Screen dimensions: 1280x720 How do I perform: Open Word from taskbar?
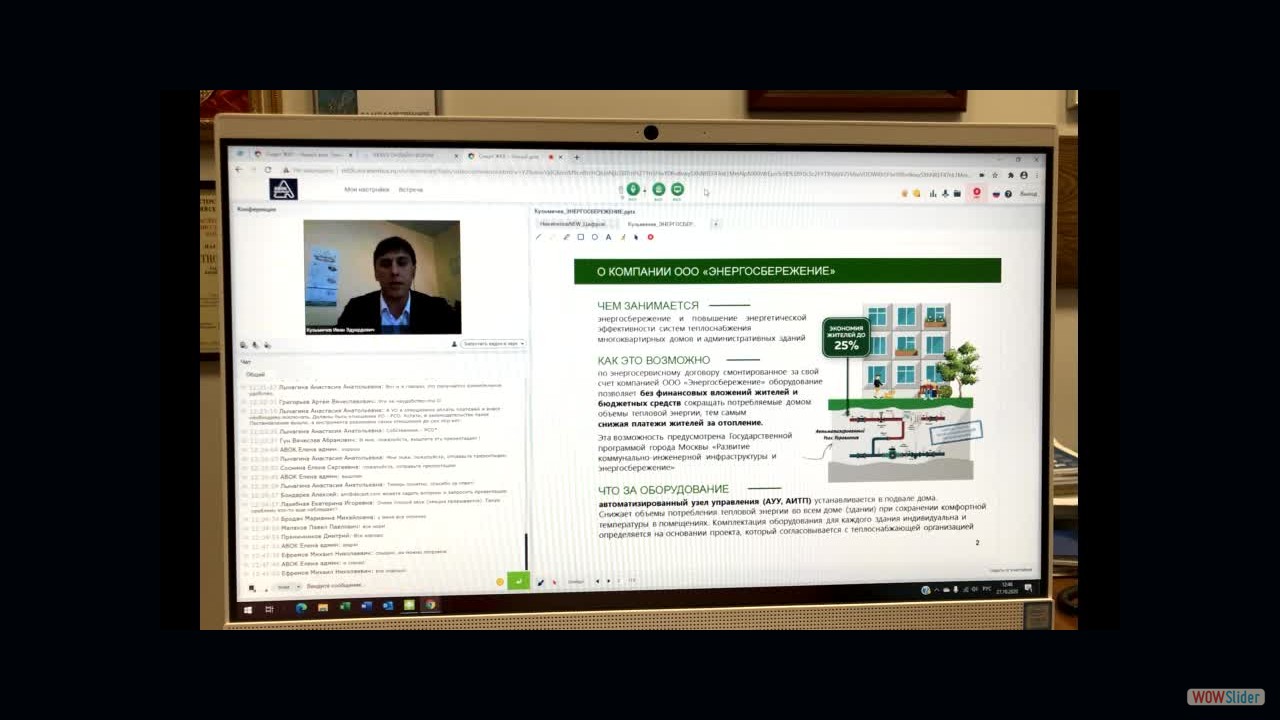366,606
